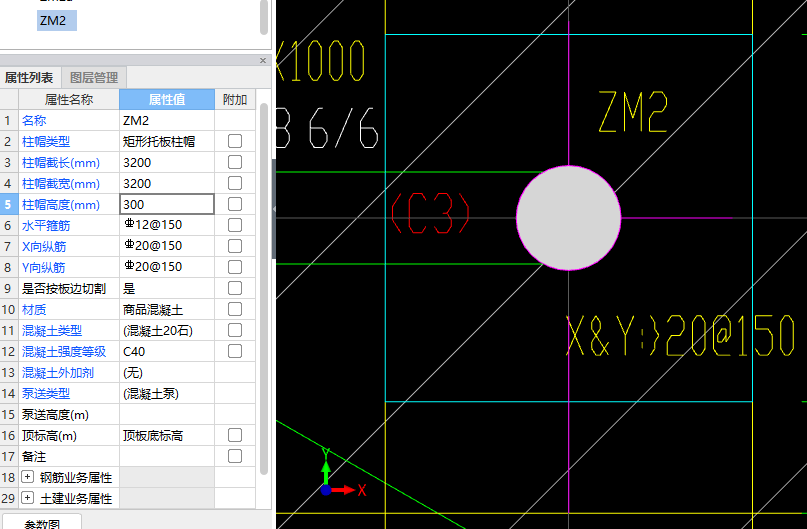Image resolution: width=807 pixels, height=529 pixels.
Task: Click the 泵送类型 property name
Action: [46, 394]
